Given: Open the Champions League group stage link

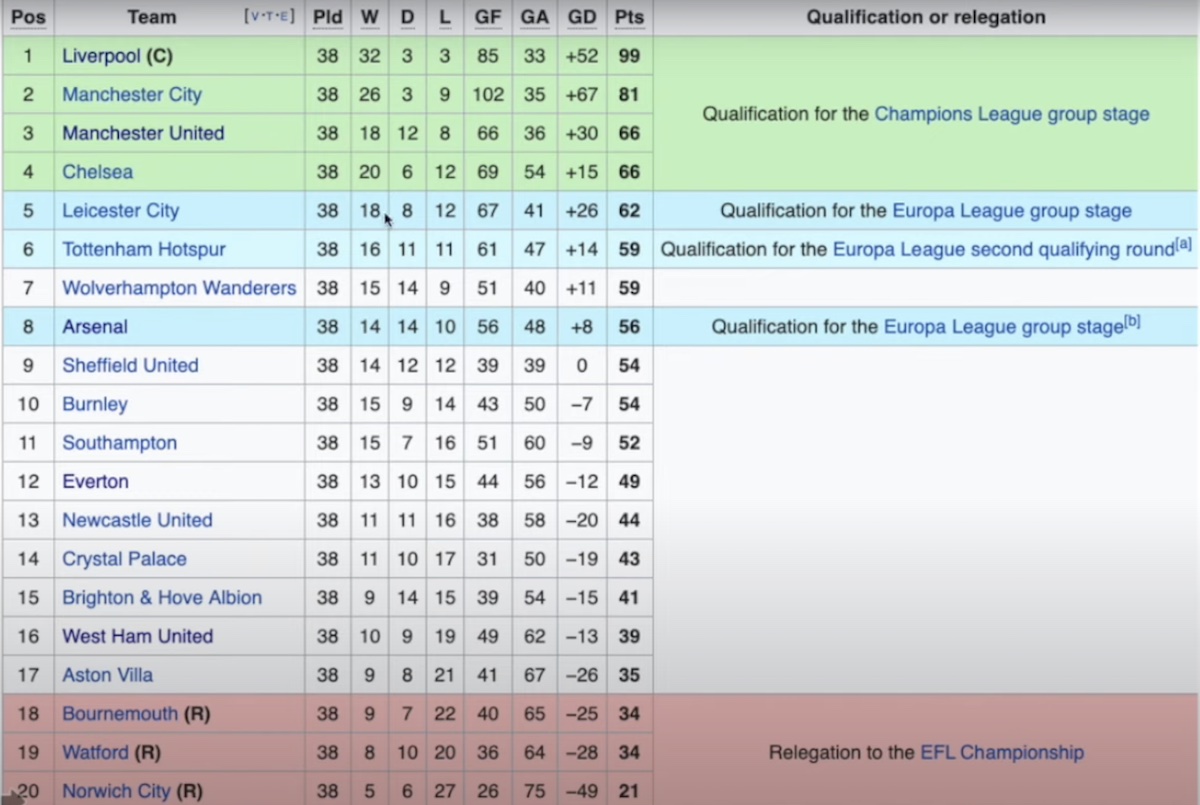Looking at the screenshot, I should tap(1011, 114).
